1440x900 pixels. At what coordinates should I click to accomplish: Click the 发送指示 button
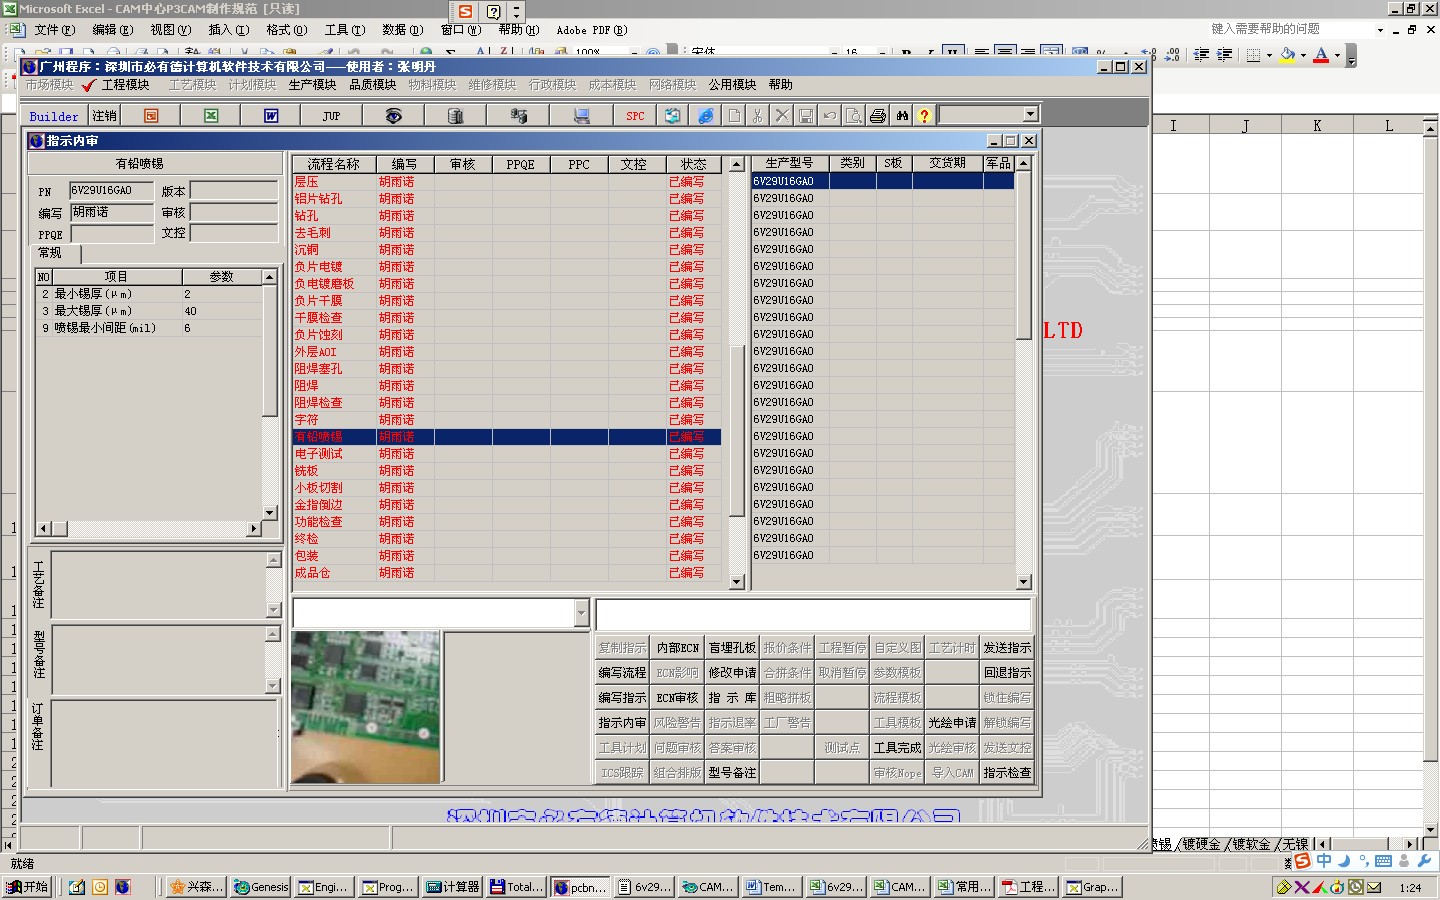1007,648
